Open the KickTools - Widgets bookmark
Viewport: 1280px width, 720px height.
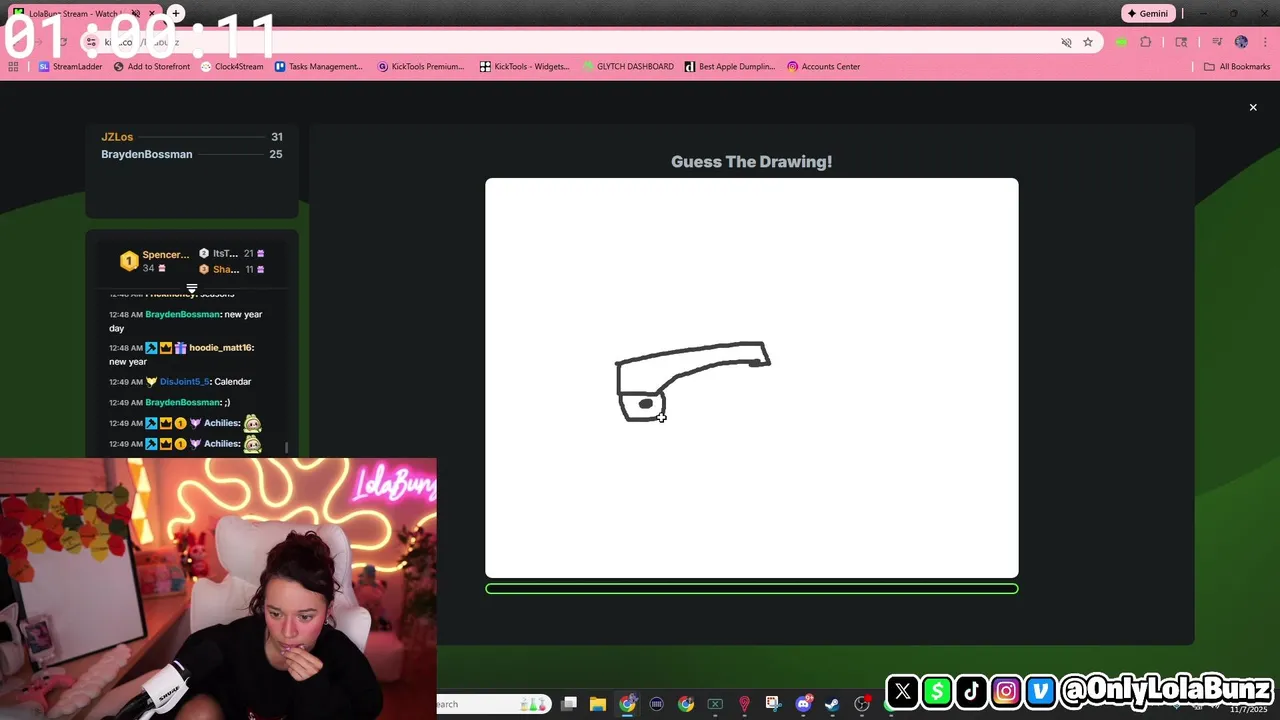click(x=524, y=67)
